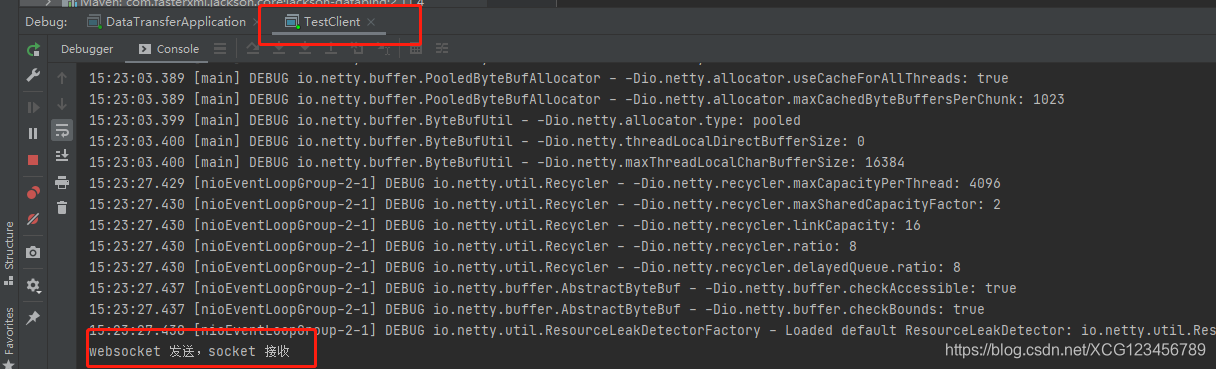Switch to the Console tab
1216x369 pixels.
point(170,49)
